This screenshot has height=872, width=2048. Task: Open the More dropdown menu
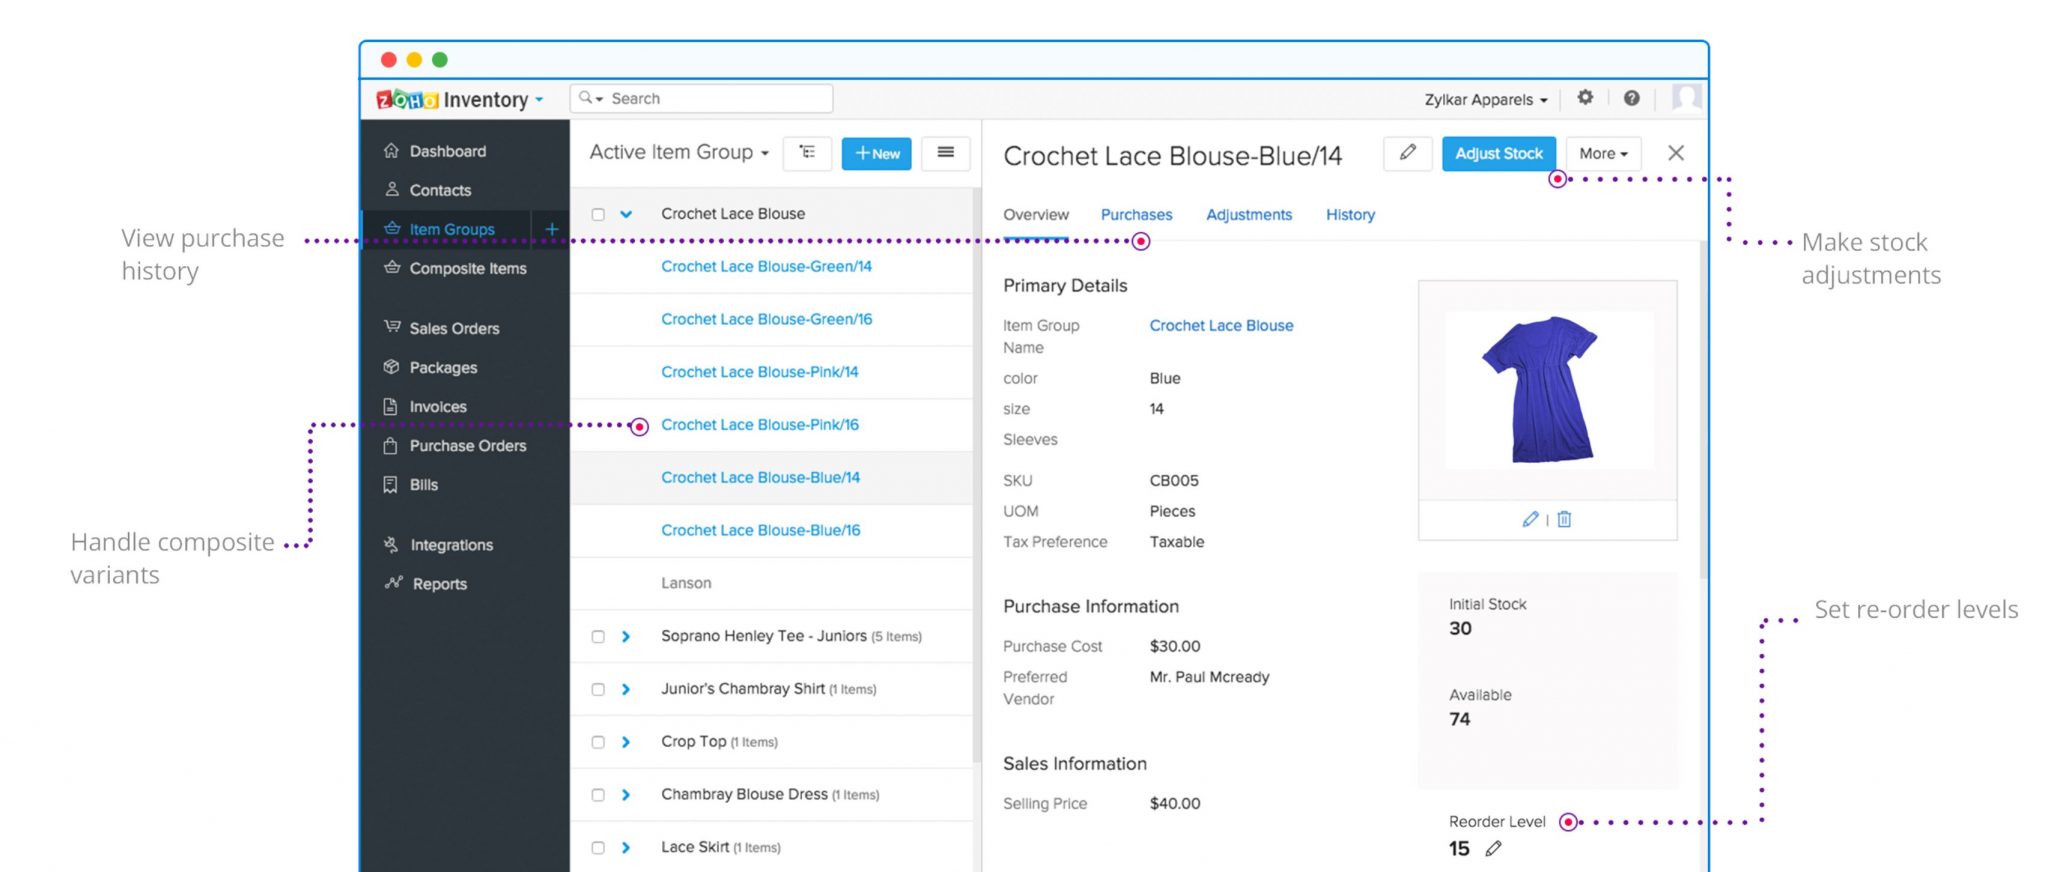tap(1603, 153)
